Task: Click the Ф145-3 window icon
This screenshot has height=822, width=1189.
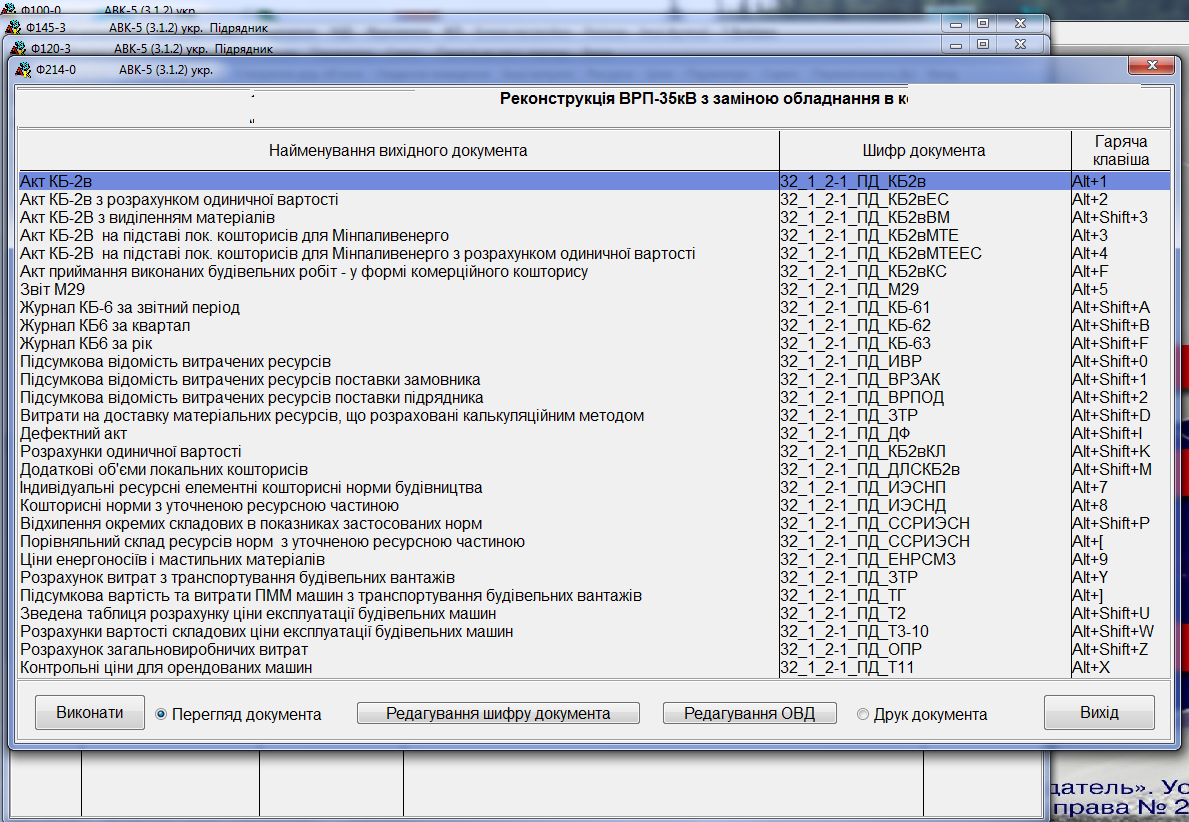Action: click(12, 28)
